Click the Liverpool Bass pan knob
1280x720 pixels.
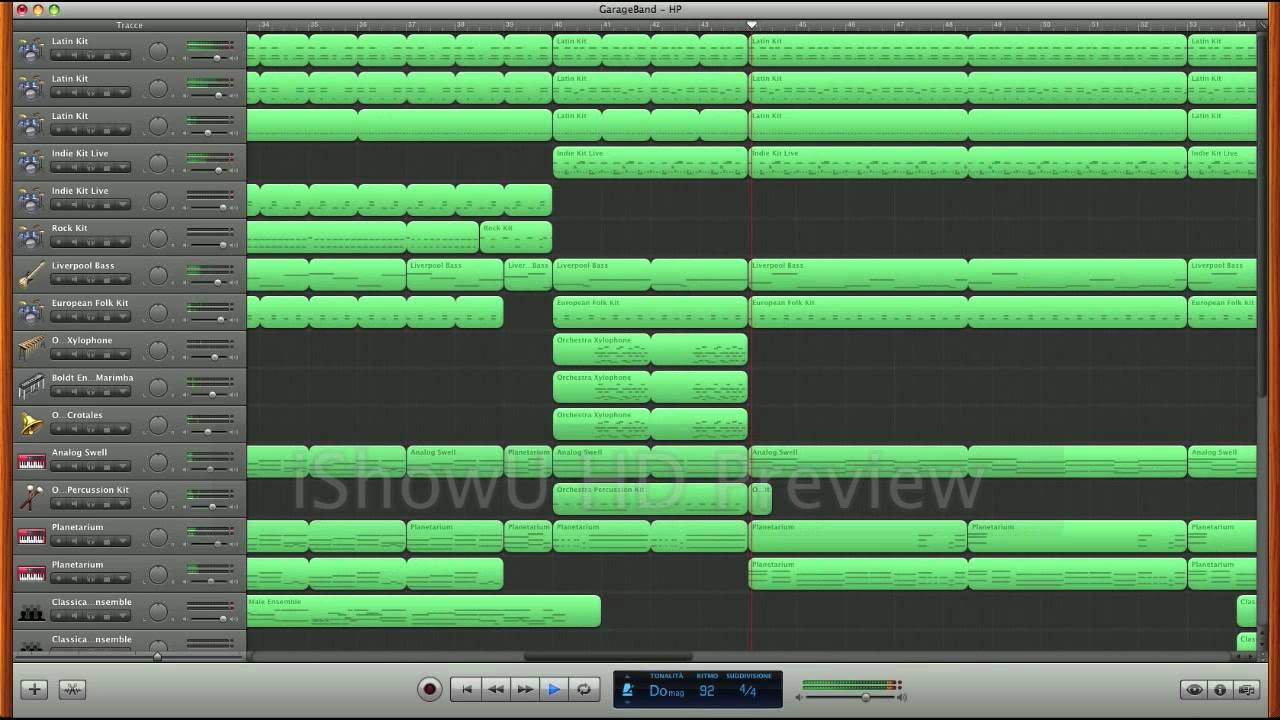pyautogui.click(x=158, y=276)
